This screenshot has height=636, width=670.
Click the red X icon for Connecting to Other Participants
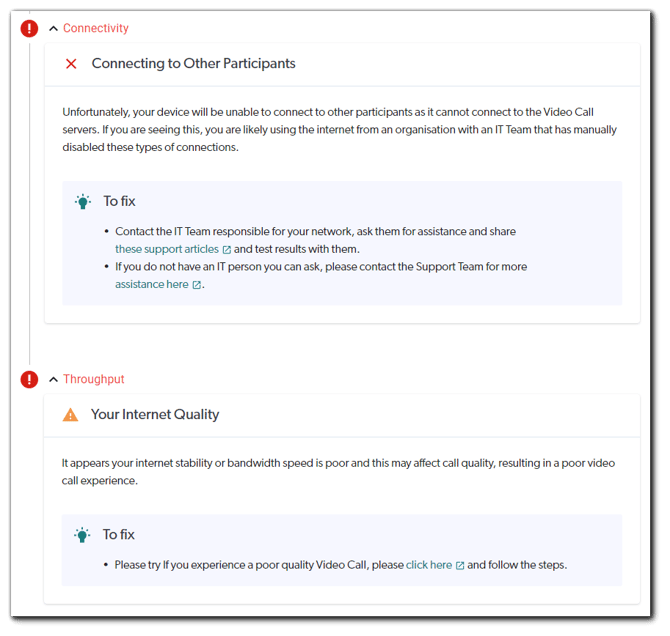pos(71,64)
